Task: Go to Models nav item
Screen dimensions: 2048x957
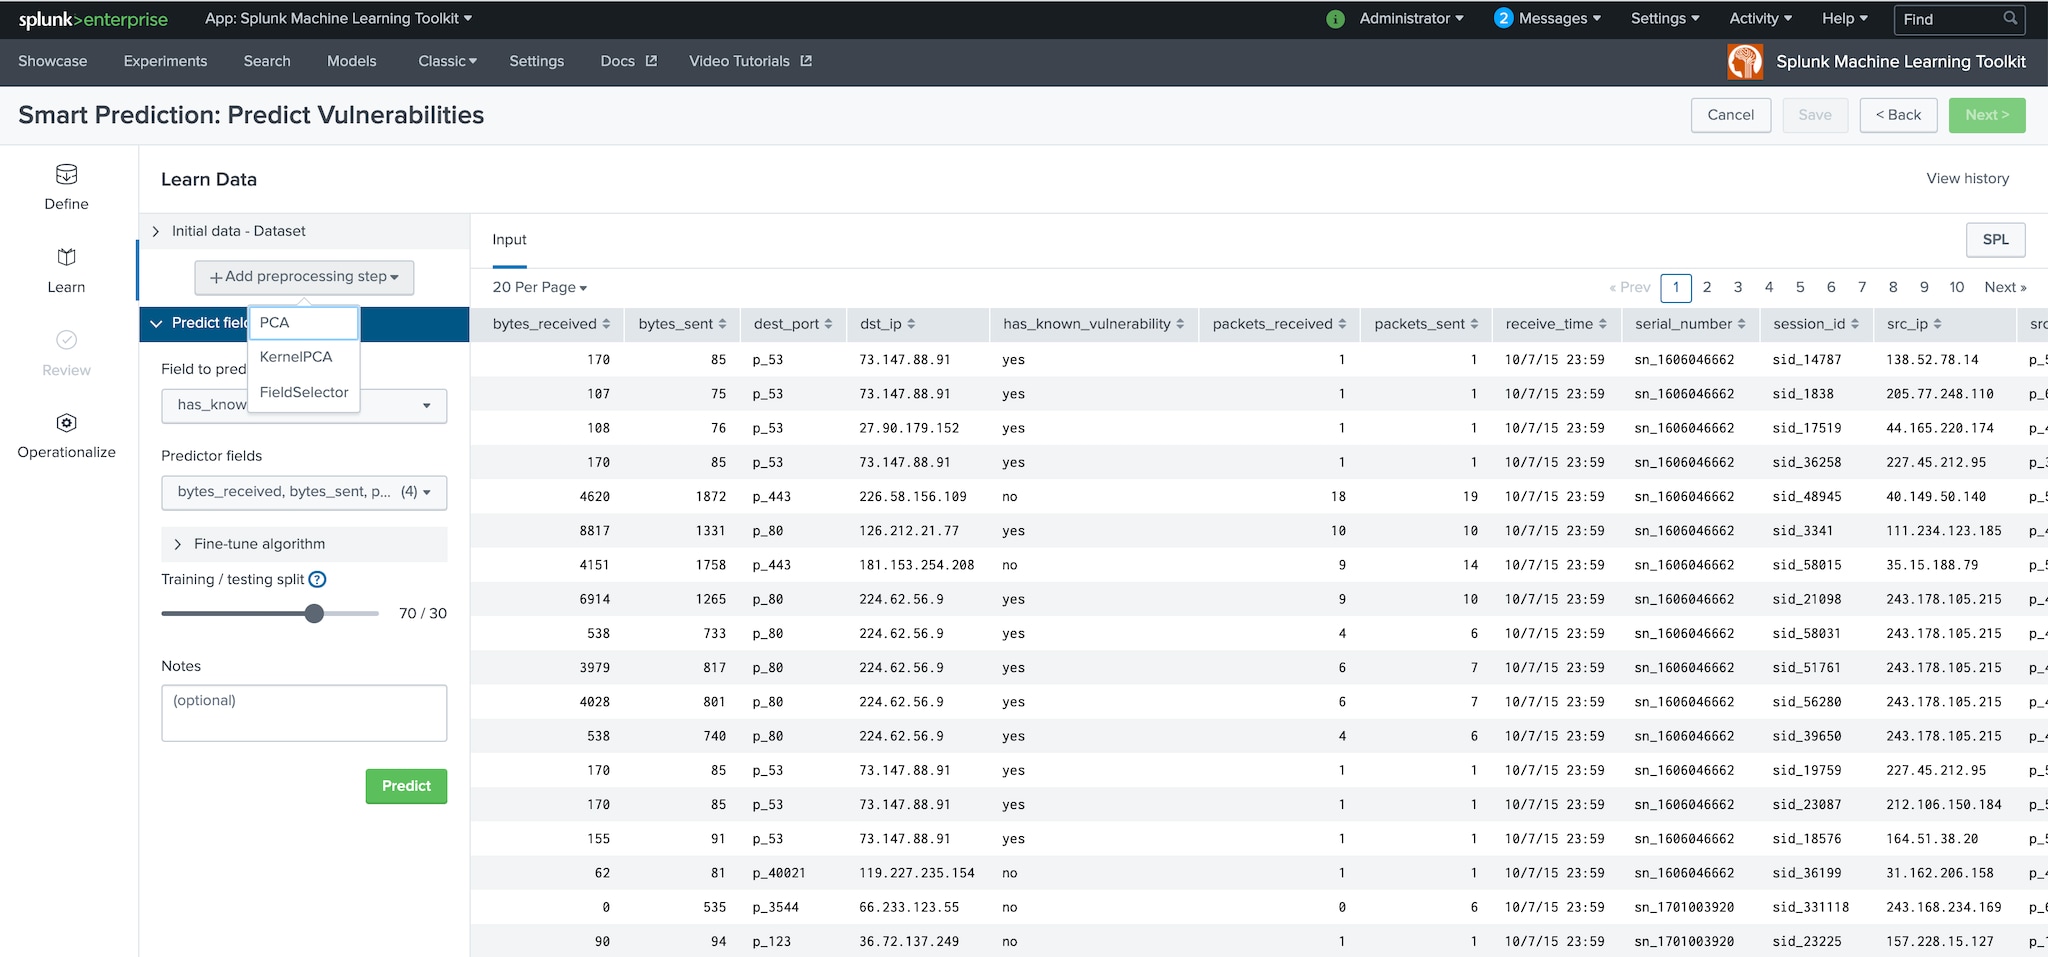Action: (352, 61)
